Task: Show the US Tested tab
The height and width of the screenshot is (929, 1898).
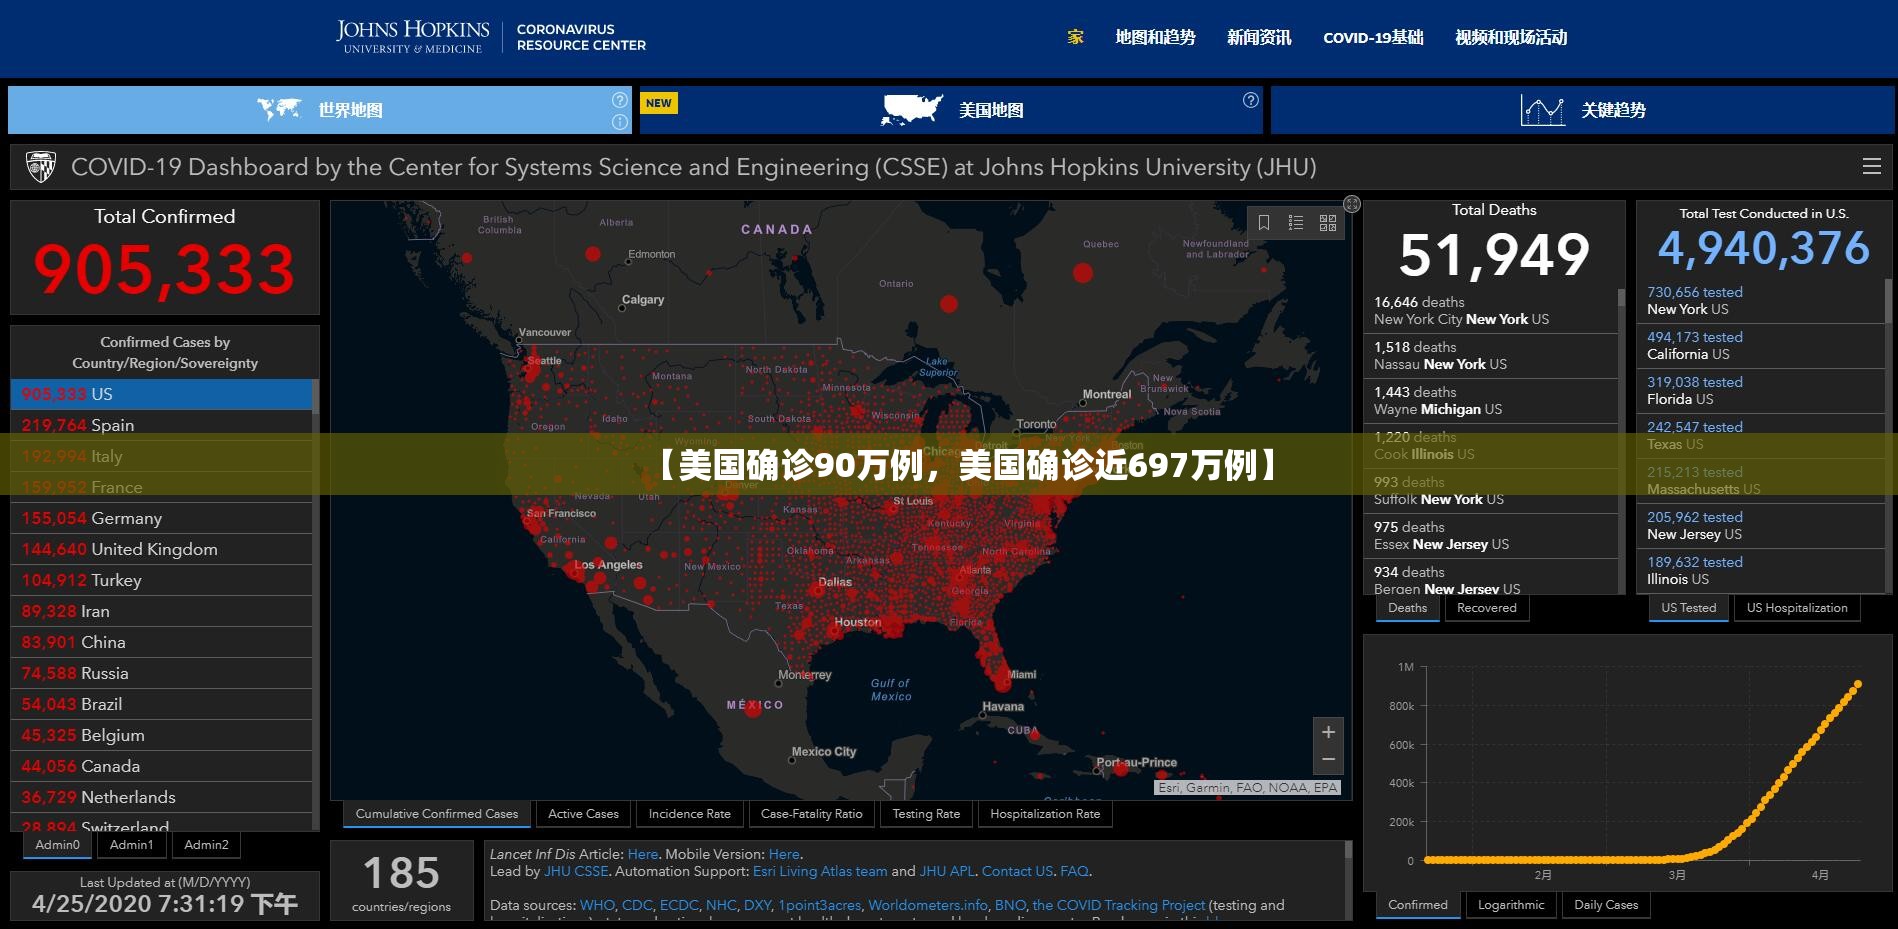Action: [x=1689, y=608]
